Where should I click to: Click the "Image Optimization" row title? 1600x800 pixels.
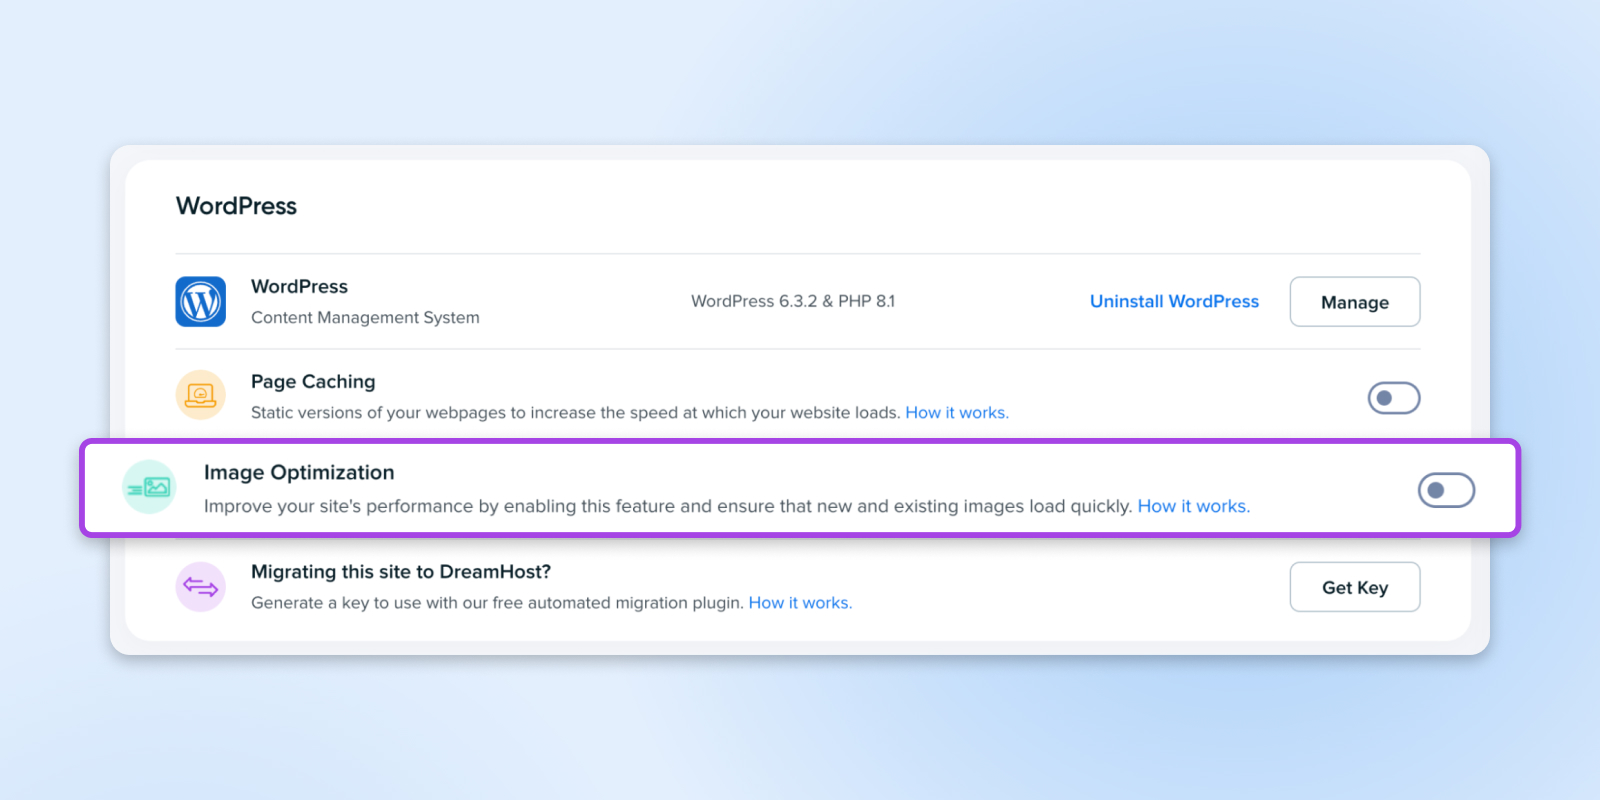coord(299,473)
